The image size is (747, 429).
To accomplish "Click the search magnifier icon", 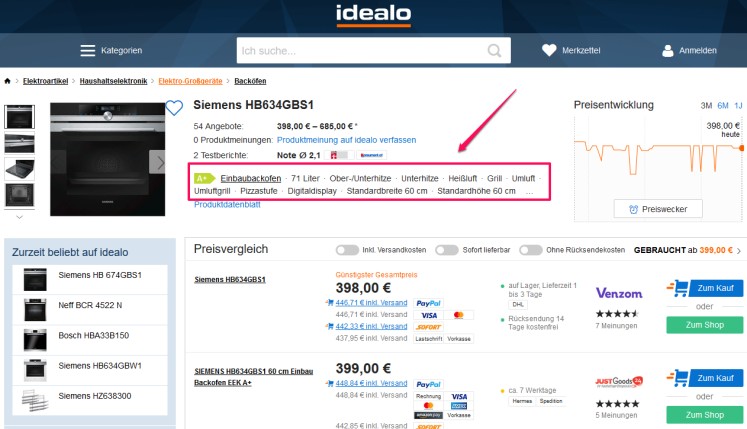I will coord(495,51).
